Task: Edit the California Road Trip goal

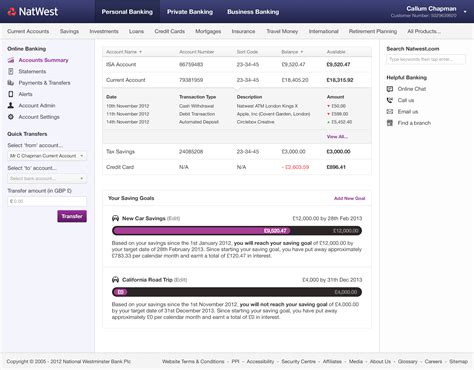Action: pos(180,280)
